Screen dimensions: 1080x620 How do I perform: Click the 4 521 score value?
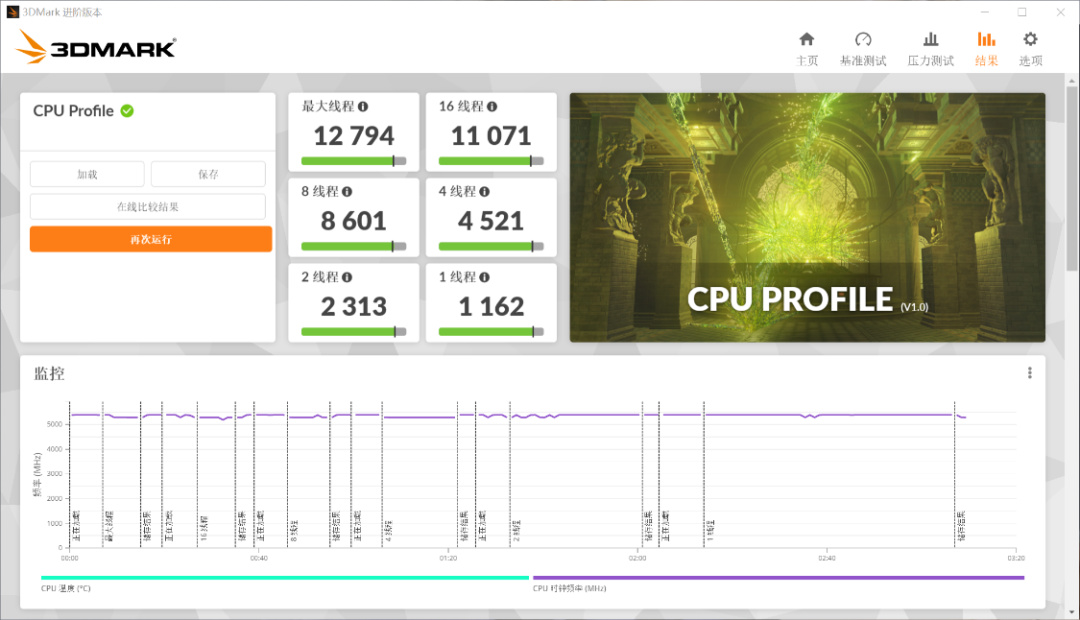[491, 221]
